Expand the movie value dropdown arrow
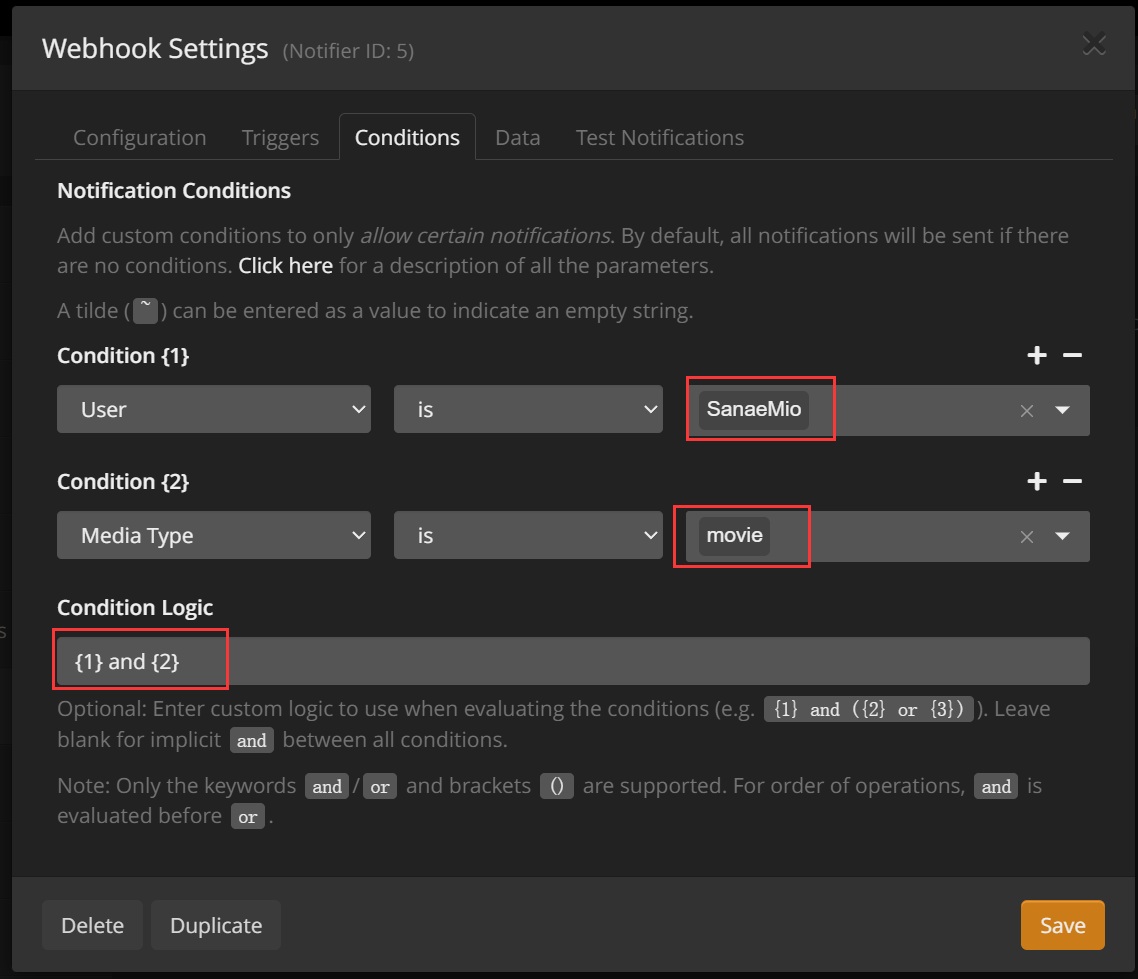The height and width of the screenshot is (979, 1138). (1062, 536)
